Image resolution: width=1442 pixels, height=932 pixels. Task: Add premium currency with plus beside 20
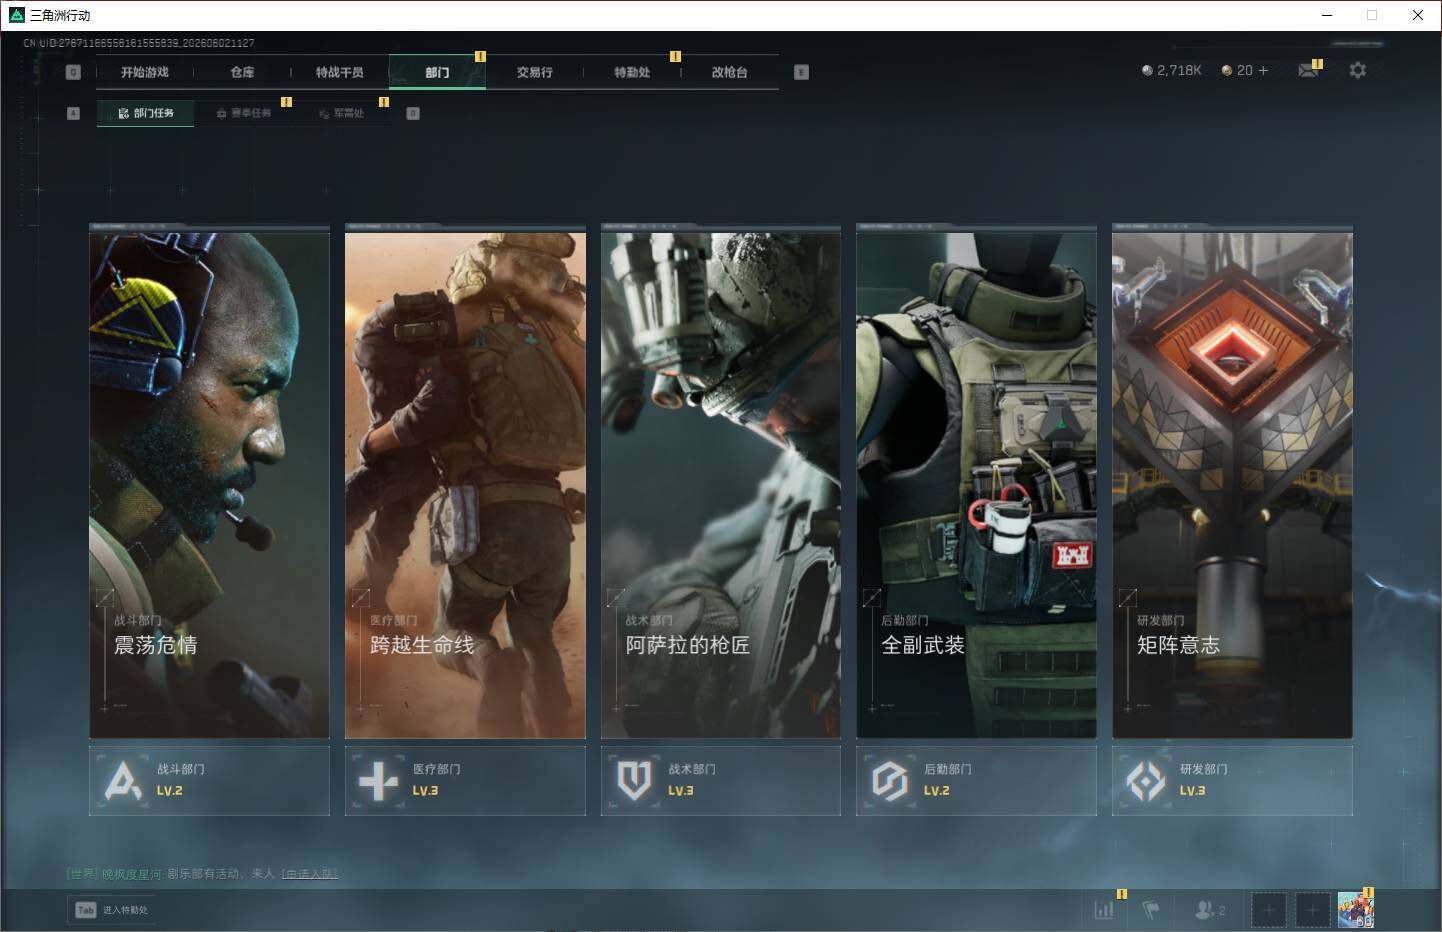click(x=1263, y=70)
